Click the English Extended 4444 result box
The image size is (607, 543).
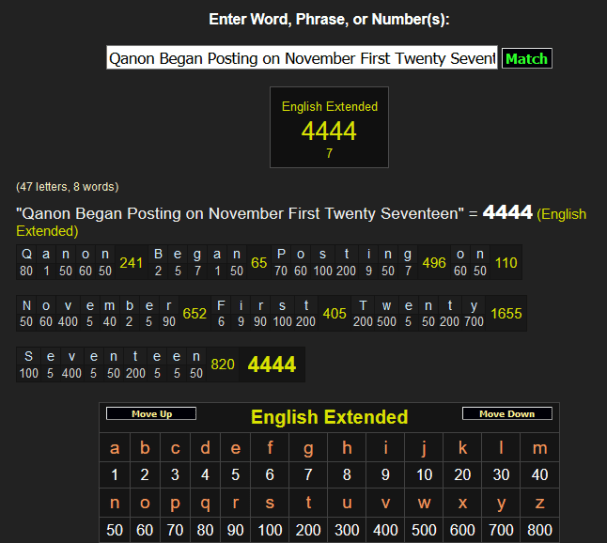[329, 127]
